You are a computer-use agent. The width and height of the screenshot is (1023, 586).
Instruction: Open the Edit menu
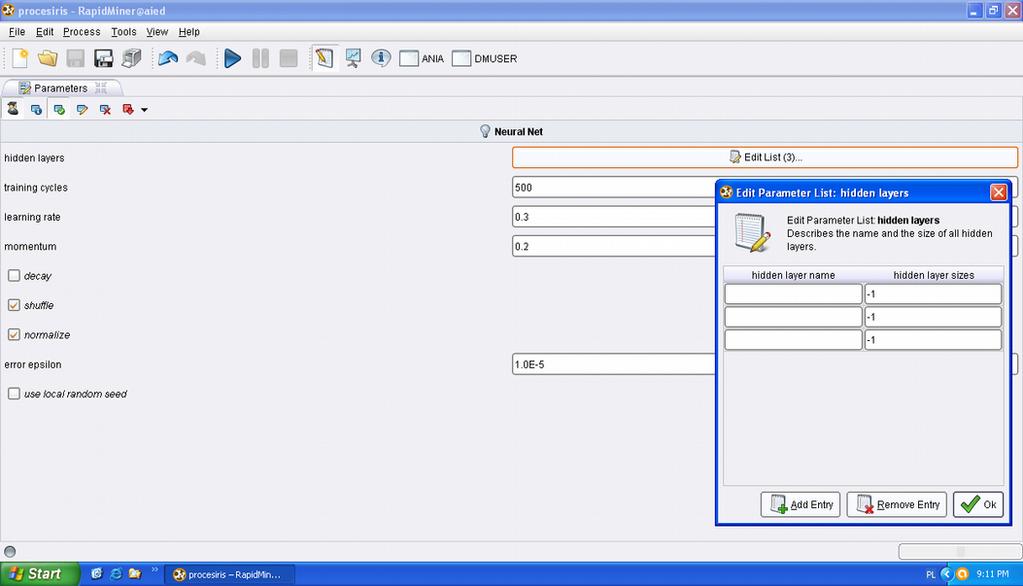click(x=44, y=32)
